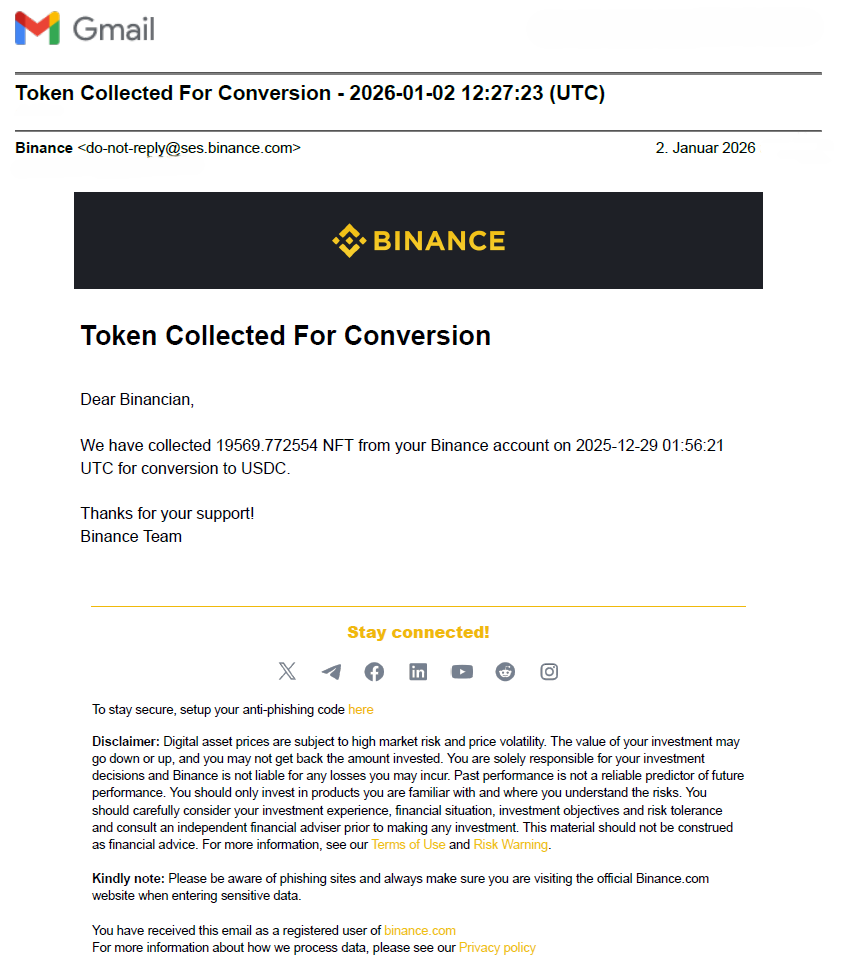Follow the Risk Warning link
849x964 pixels.
(510, 845)
